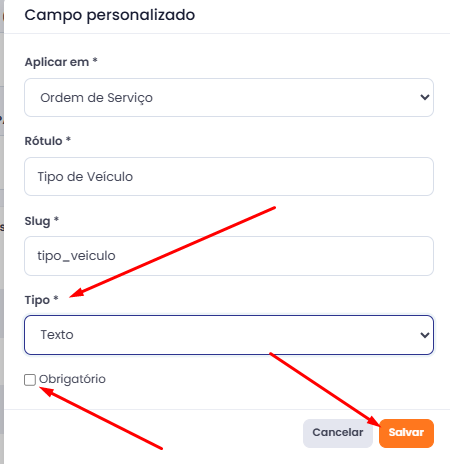The width and height of the screenshot is (450, 464).
Task: Enable the Obrigatório checkbox
Action: click(x=30, y=379)
